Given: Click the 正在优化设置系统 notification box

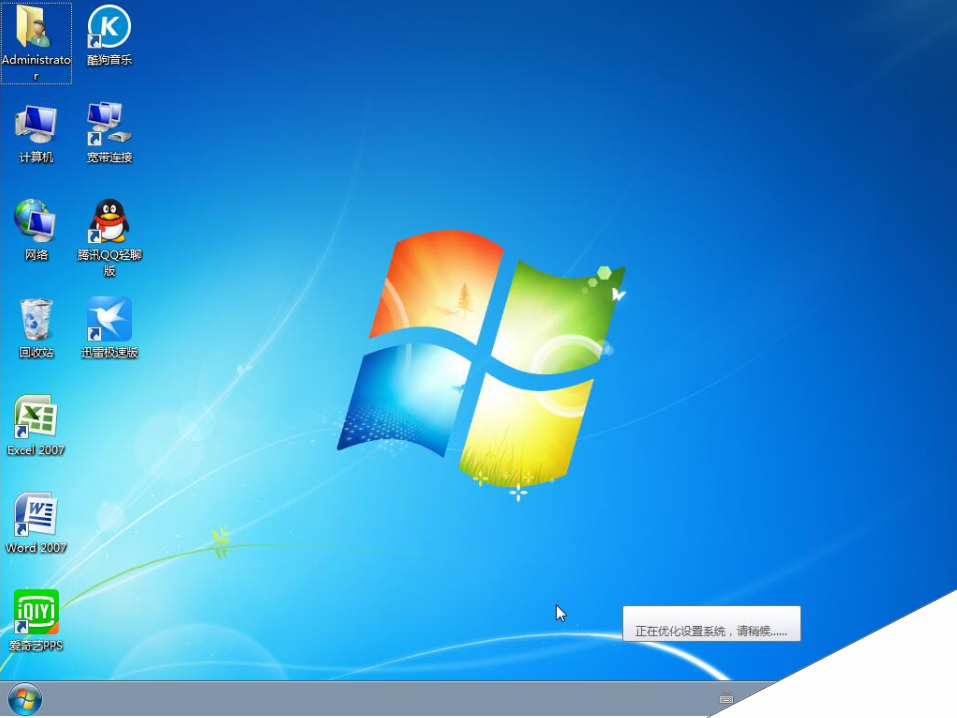Looking at the screenshot, I should tap(712, 624).
